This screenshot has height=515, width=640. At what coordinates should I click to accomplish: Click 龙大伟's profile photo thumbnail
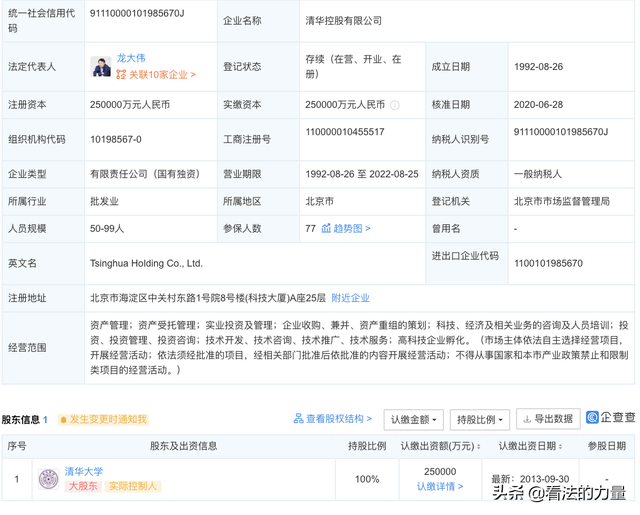tap(101, 67)
